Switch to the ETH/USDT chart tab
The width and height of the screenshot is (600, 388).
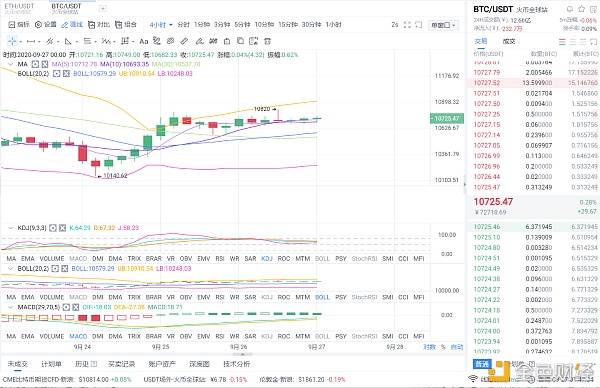[19, 8]
